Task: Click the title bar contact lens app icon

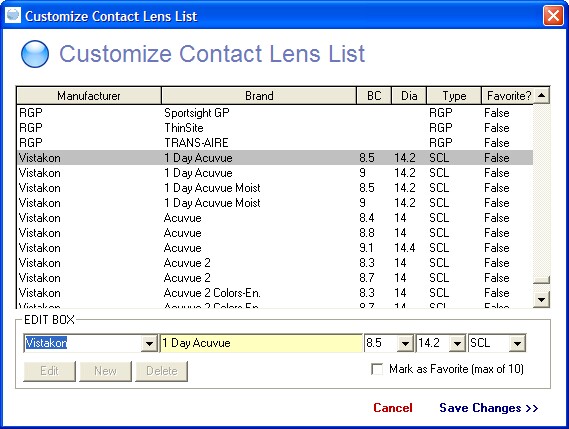Action: [13, 15]
